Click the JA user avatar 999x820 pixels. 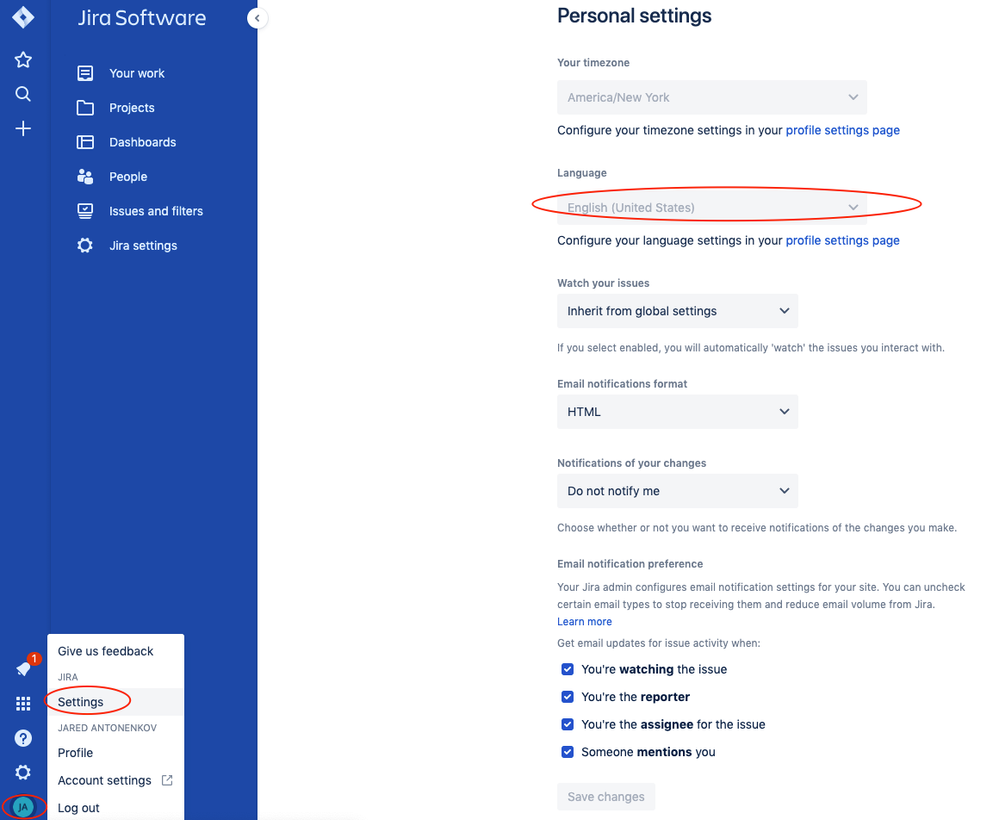(23, 807)
